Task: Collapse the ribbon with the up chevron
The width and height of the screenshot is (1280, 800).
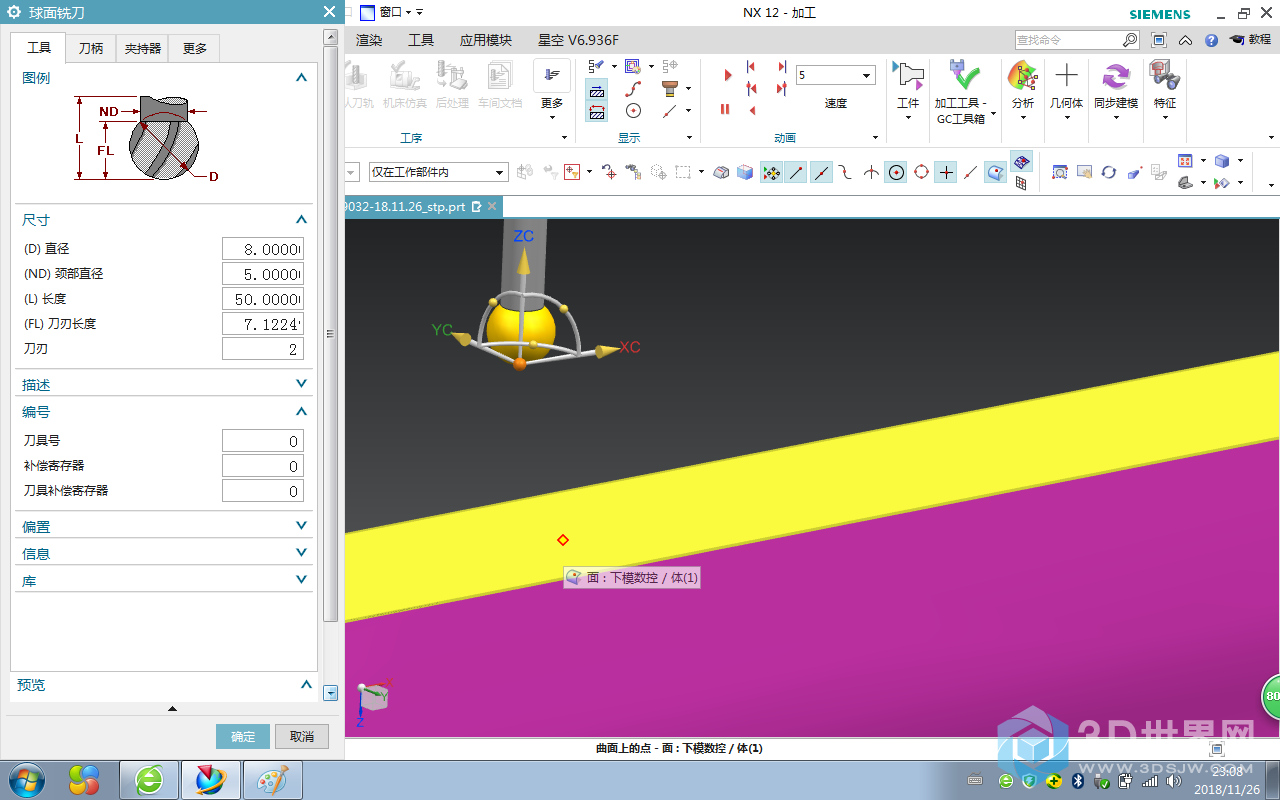Action: (1185, 40)
